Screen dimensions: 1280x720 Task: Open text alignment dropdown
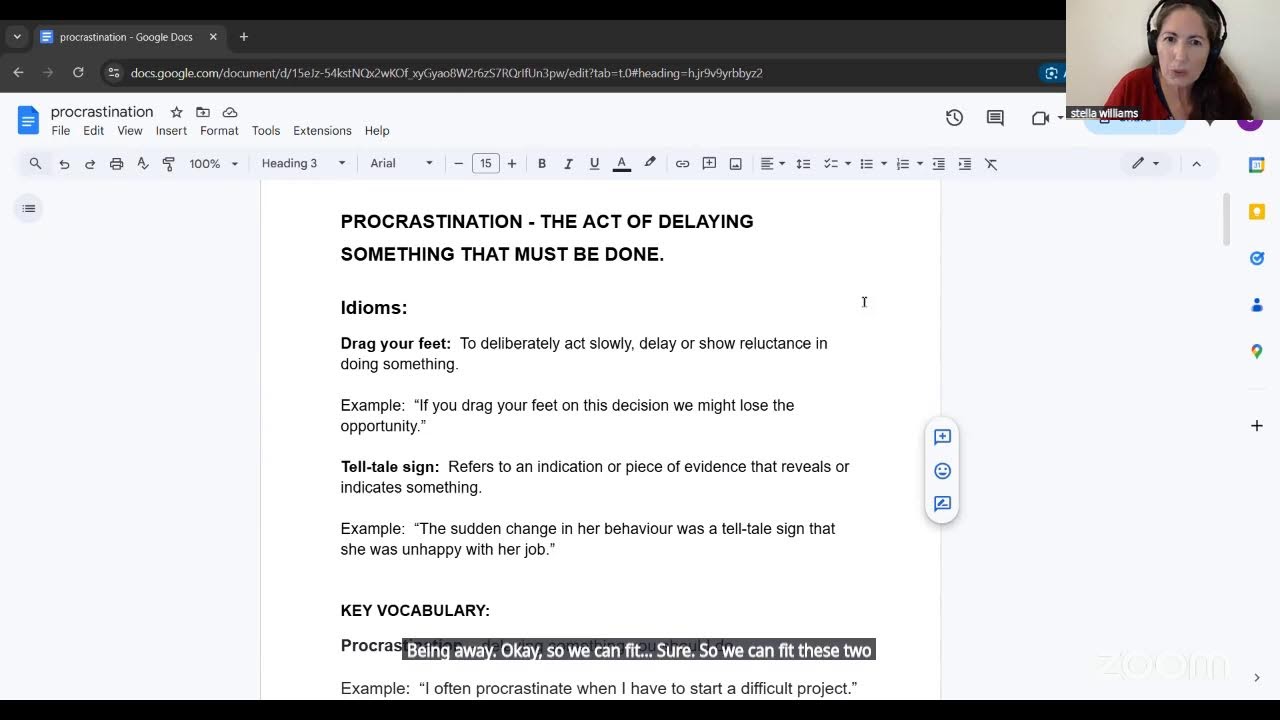[772, 163]
